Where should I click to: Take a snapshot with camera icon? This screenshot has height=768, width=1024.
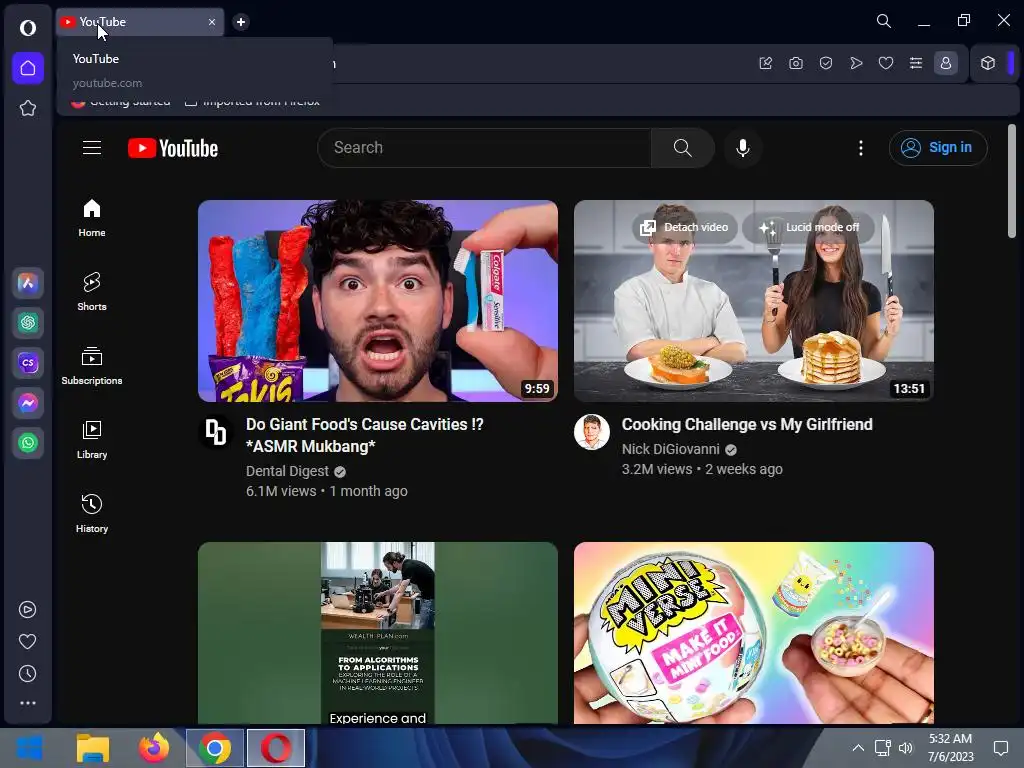tap(796, 63)
